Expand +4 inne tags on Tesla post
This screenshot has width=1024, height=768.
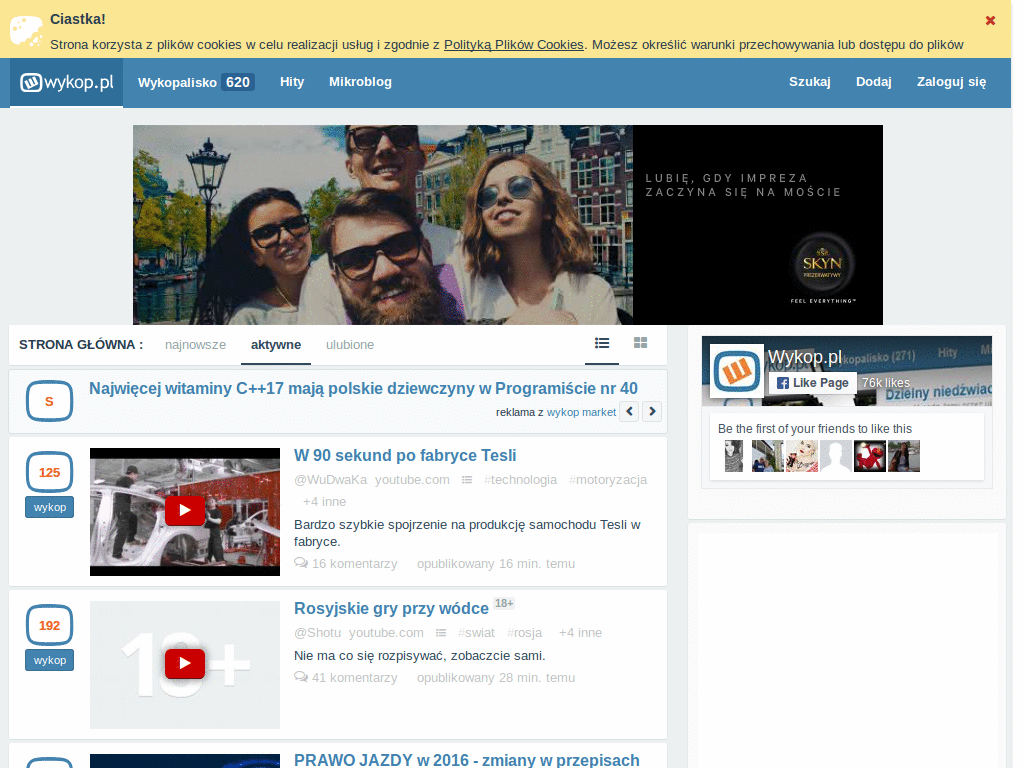(x=325, y=502)
